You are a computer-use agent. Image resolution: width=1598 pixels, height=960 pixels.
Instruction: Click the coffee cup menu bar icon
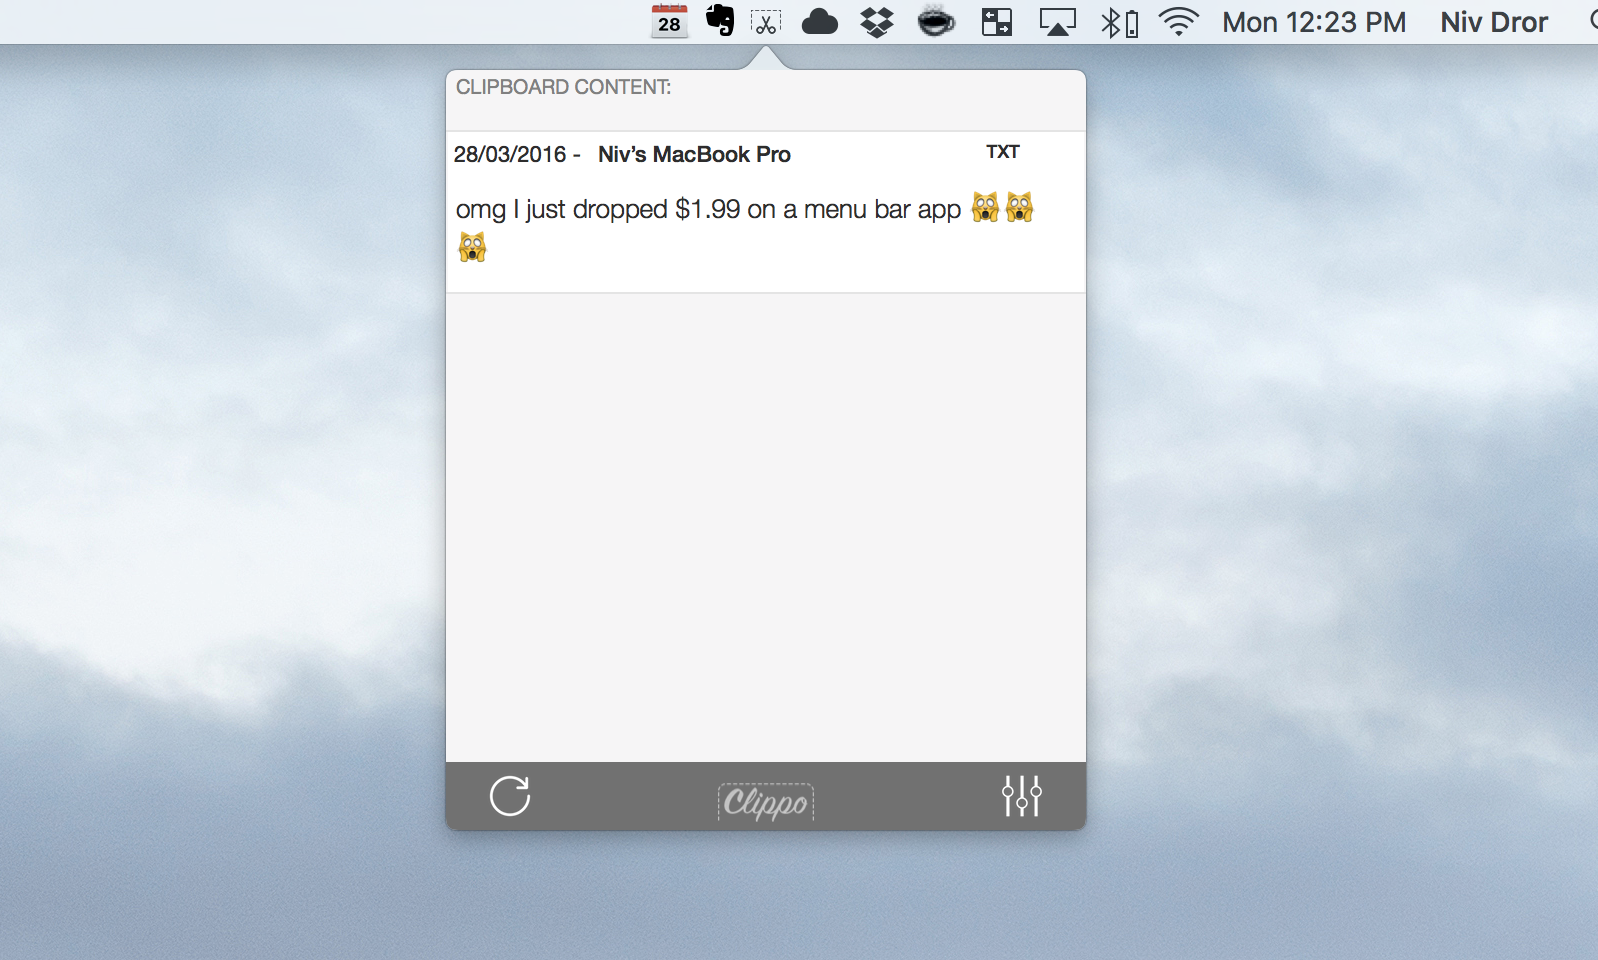tap(936, 22)
